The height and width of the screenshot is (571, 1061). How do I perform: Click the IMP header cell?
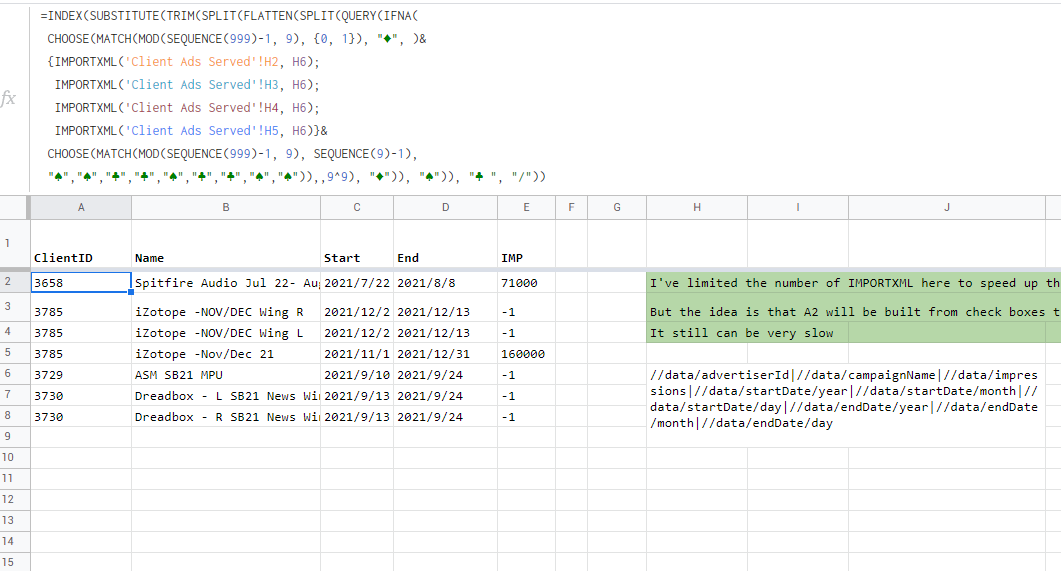click(526, 244)
